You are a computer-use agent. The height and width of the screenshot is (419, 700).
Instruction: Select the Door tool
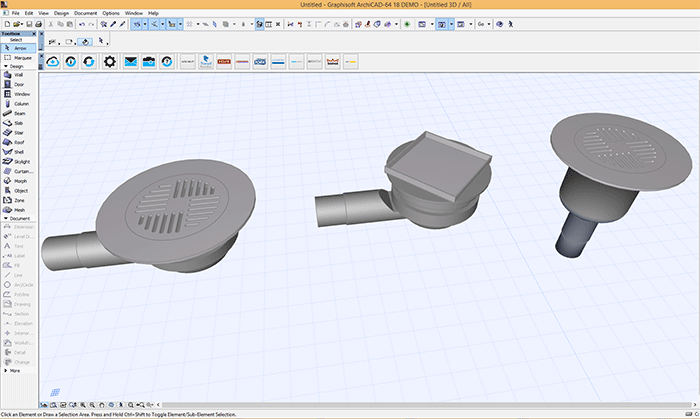(x=18, y=84)
